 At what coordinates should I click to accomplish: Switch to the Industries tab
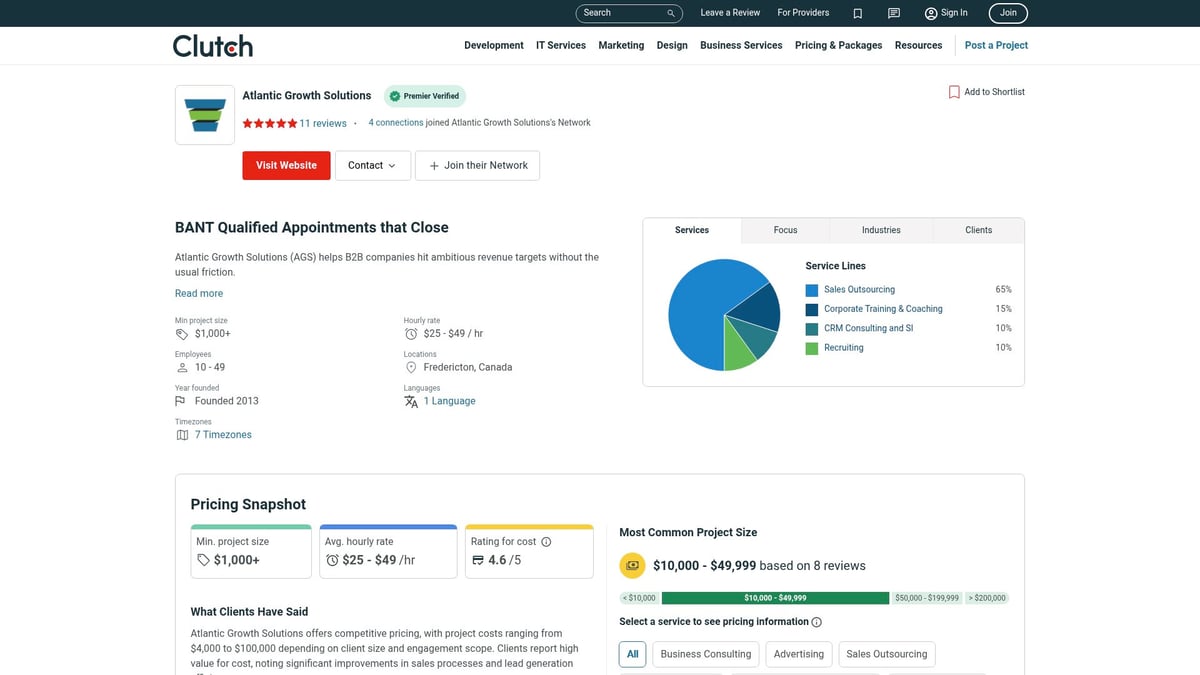click(x=881, y=230)
